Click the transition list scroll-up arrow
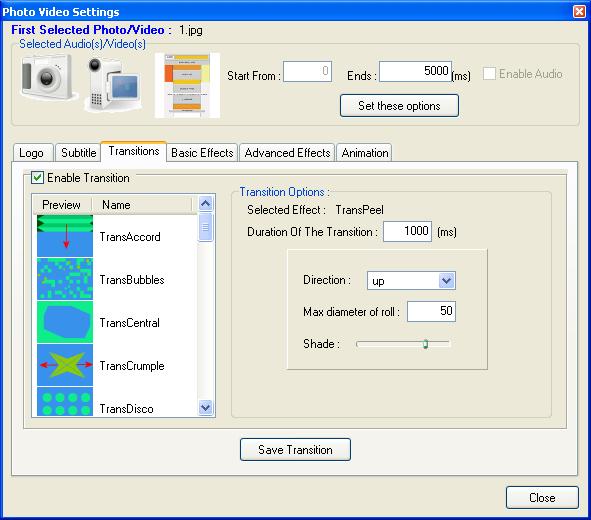Image resolution: width=591 pixels, height=520 pixels. [205, 204]
